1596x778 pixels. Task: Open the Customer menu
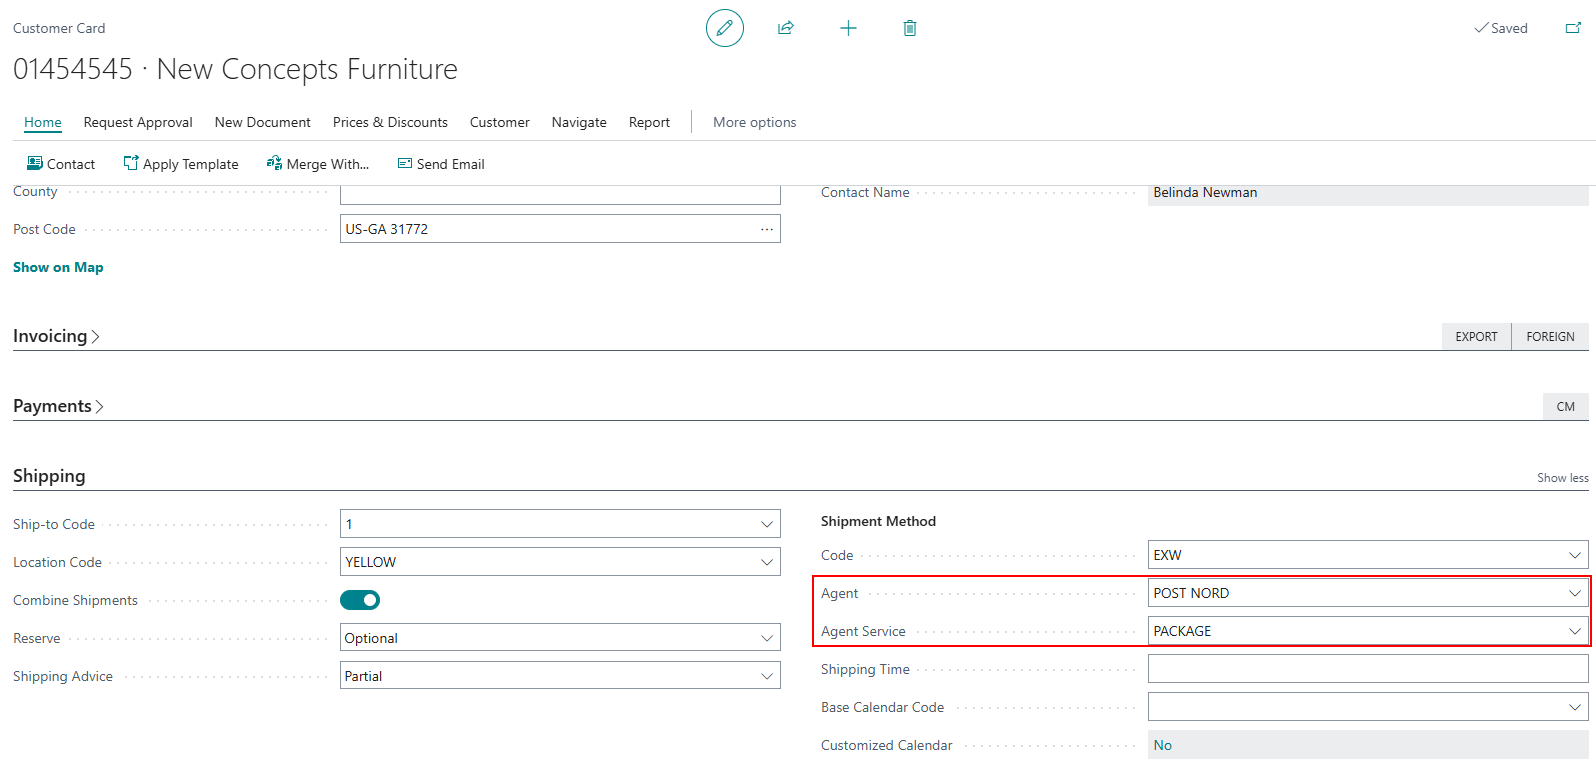pyautogui.click(x=500, y=122)
